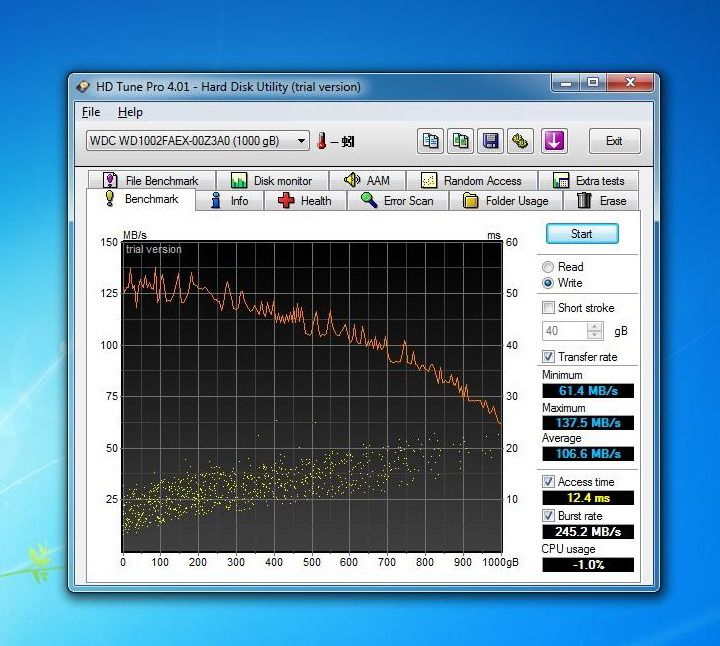720x646 pixels.
Task: Click the red thermometer temperature icon
Action: point(321,141)
